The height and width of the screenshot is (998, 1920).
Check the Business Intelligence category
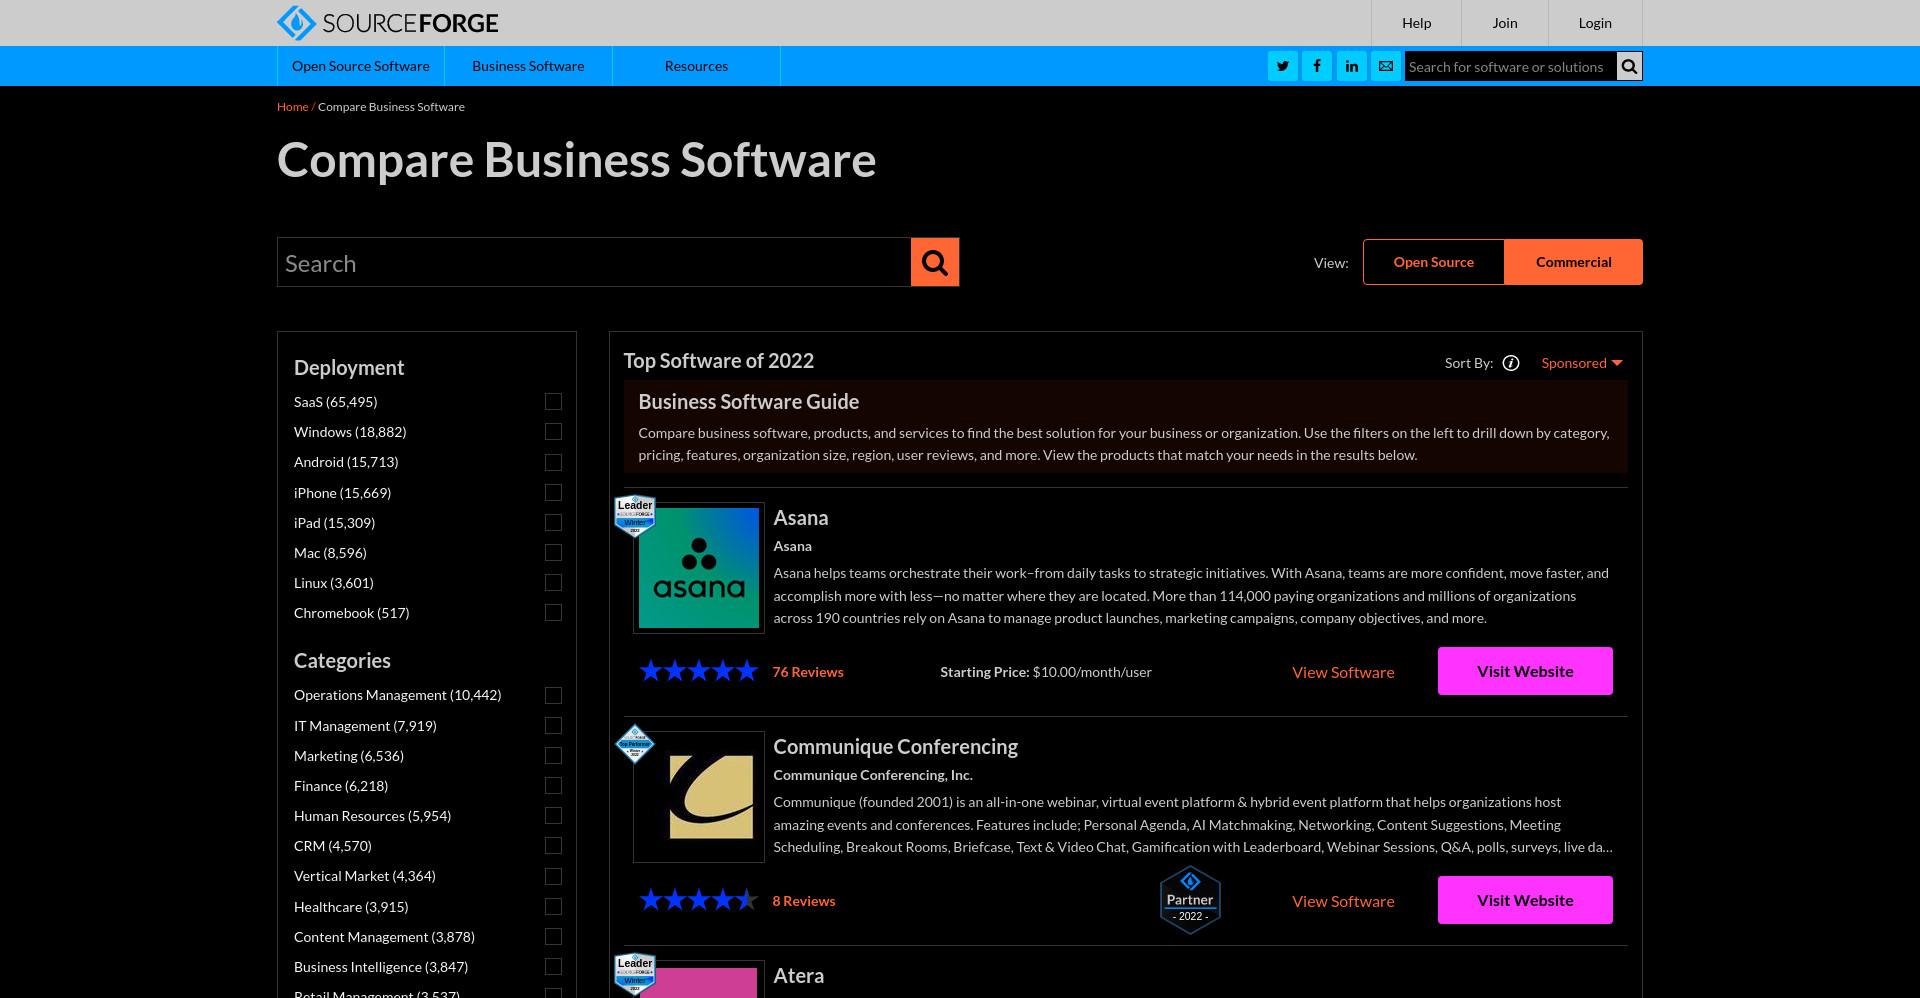click(x=553, y=967)
